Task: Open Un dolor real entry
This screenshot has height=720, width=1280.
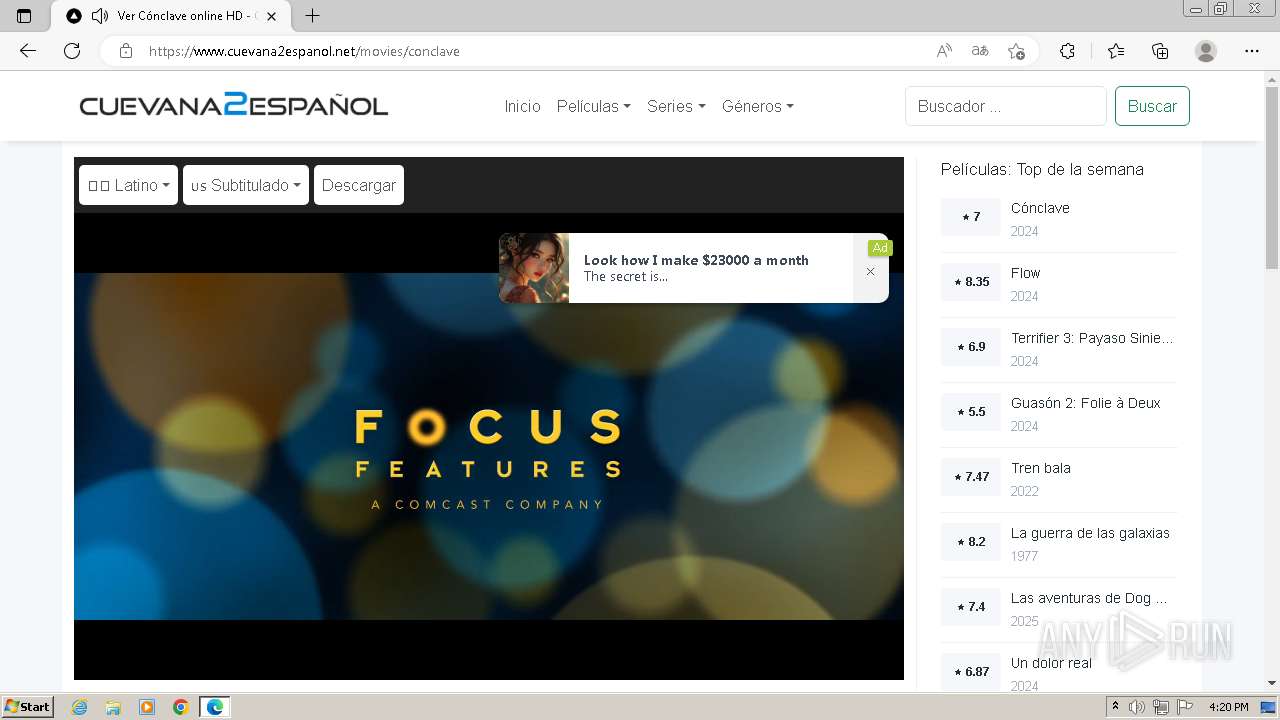Action: click(x=1051, y=663)
